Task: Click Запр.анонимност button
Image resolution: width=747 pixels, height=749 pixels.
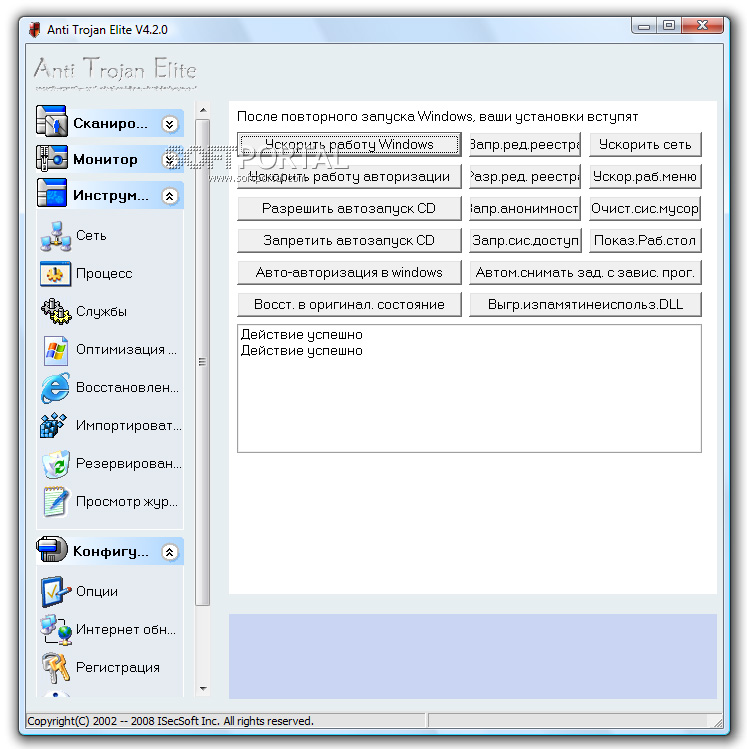Action: (x=525, y=209)
